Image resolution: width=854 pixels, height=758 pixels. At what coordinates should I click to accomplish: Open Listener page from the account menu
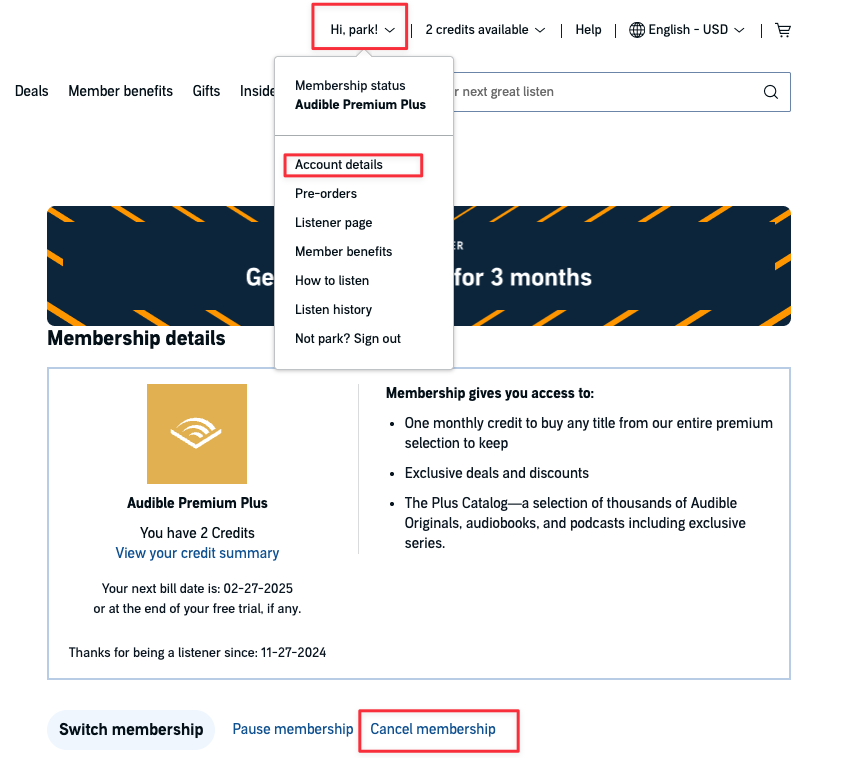click(333, 222)
